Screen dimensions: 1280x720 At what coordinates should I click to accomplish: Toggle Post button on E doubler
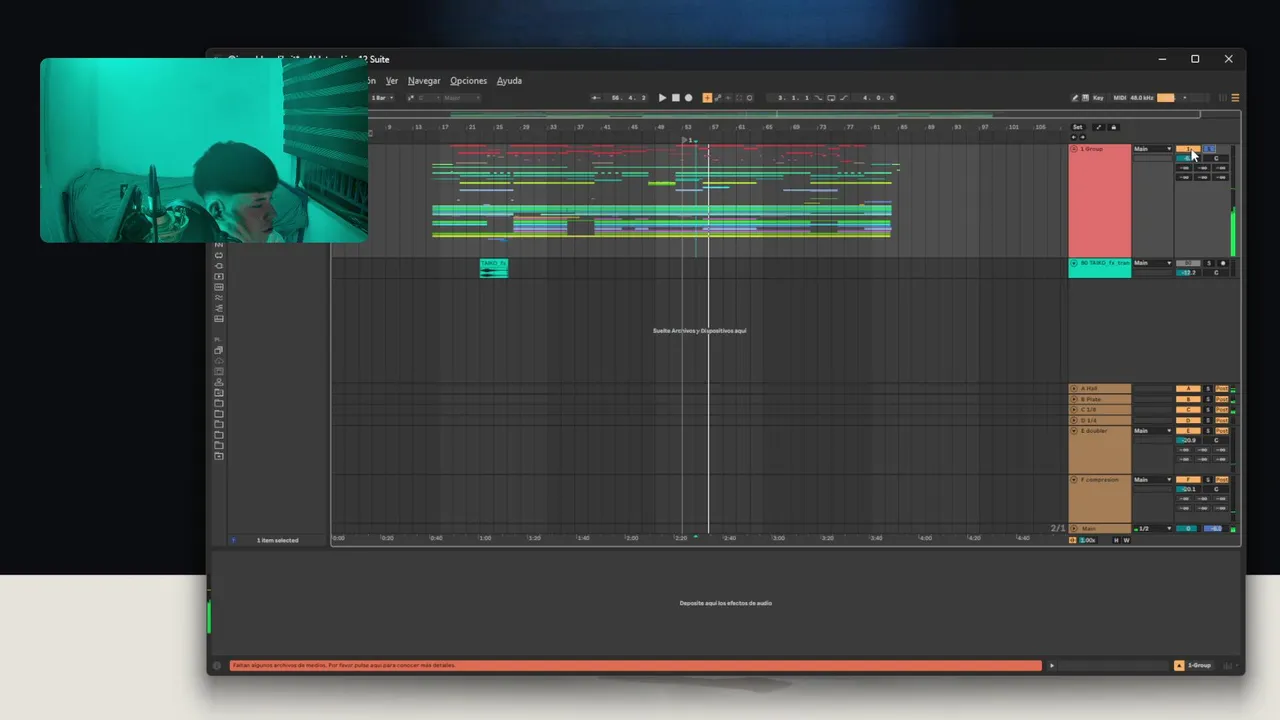(1222, 431)
